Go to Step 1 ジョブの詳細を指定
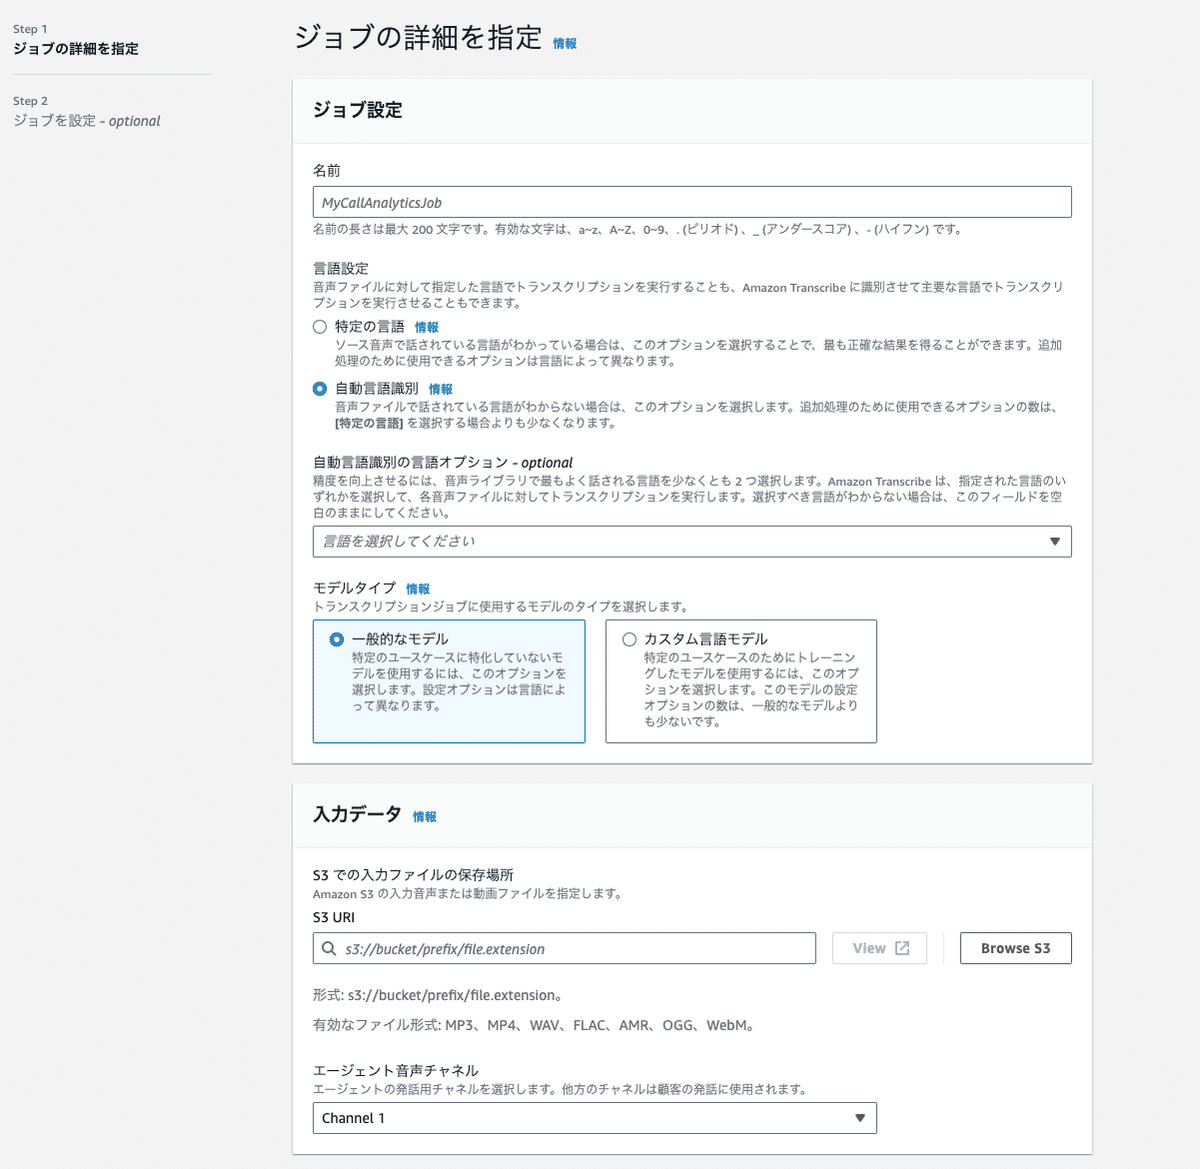Screen dimensions: 1200x1169 (x=76, y=48)
